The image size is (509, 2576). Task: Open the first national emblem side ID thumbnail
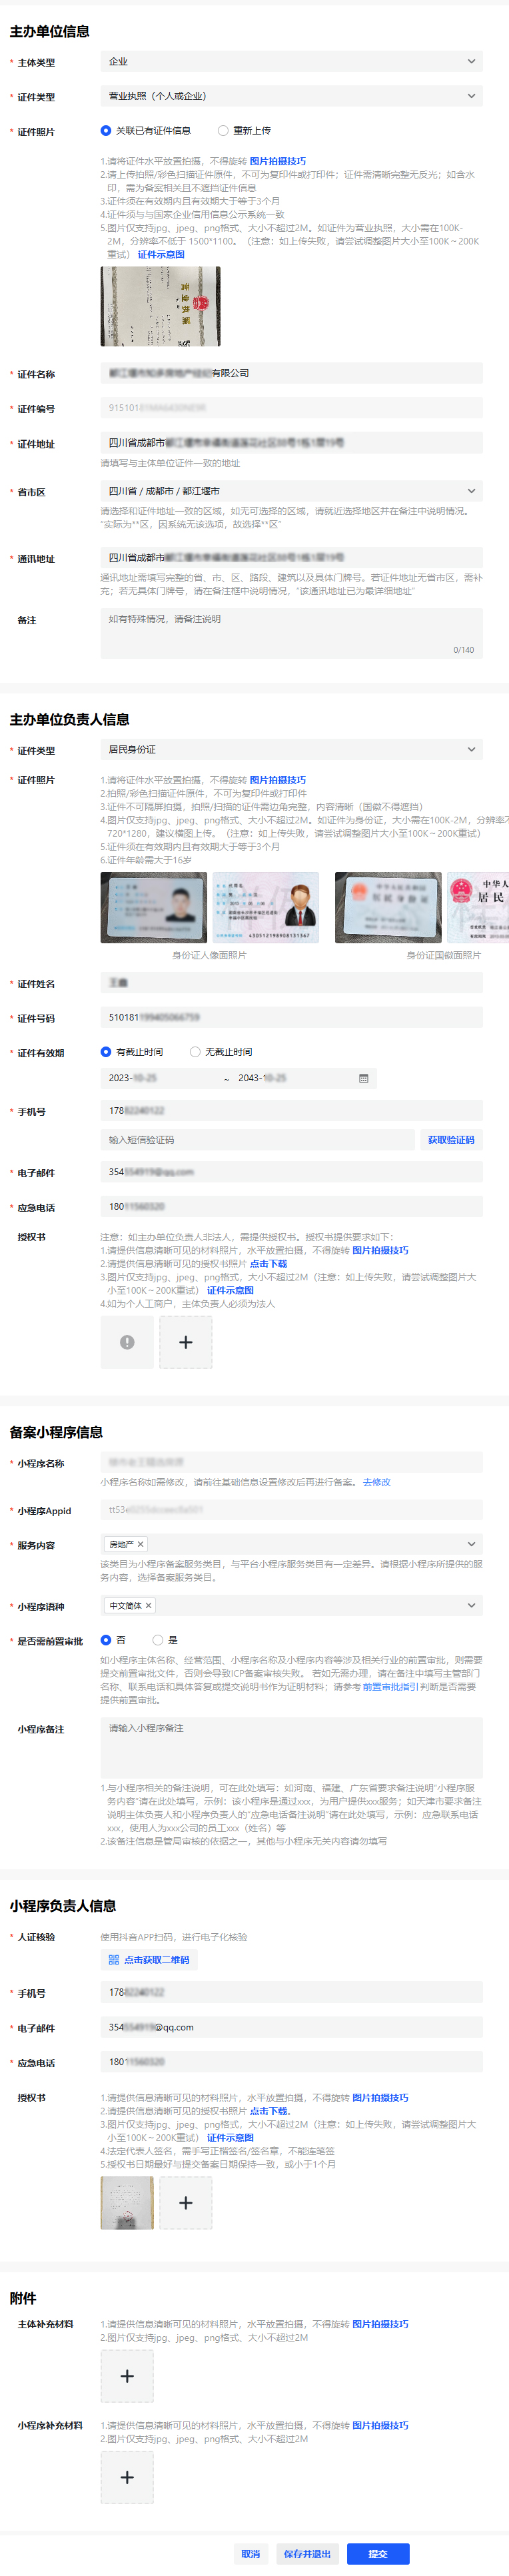click(388, 907)
